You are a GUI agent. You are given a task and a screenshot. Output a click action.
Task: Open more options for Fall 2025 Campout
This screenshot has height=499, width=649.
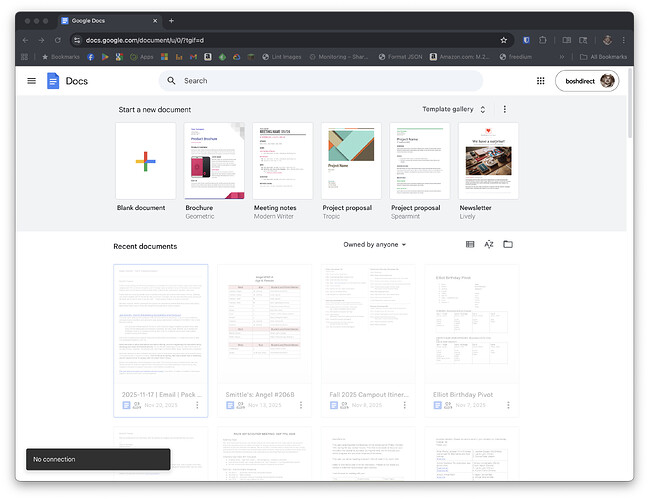click(405, 405)
